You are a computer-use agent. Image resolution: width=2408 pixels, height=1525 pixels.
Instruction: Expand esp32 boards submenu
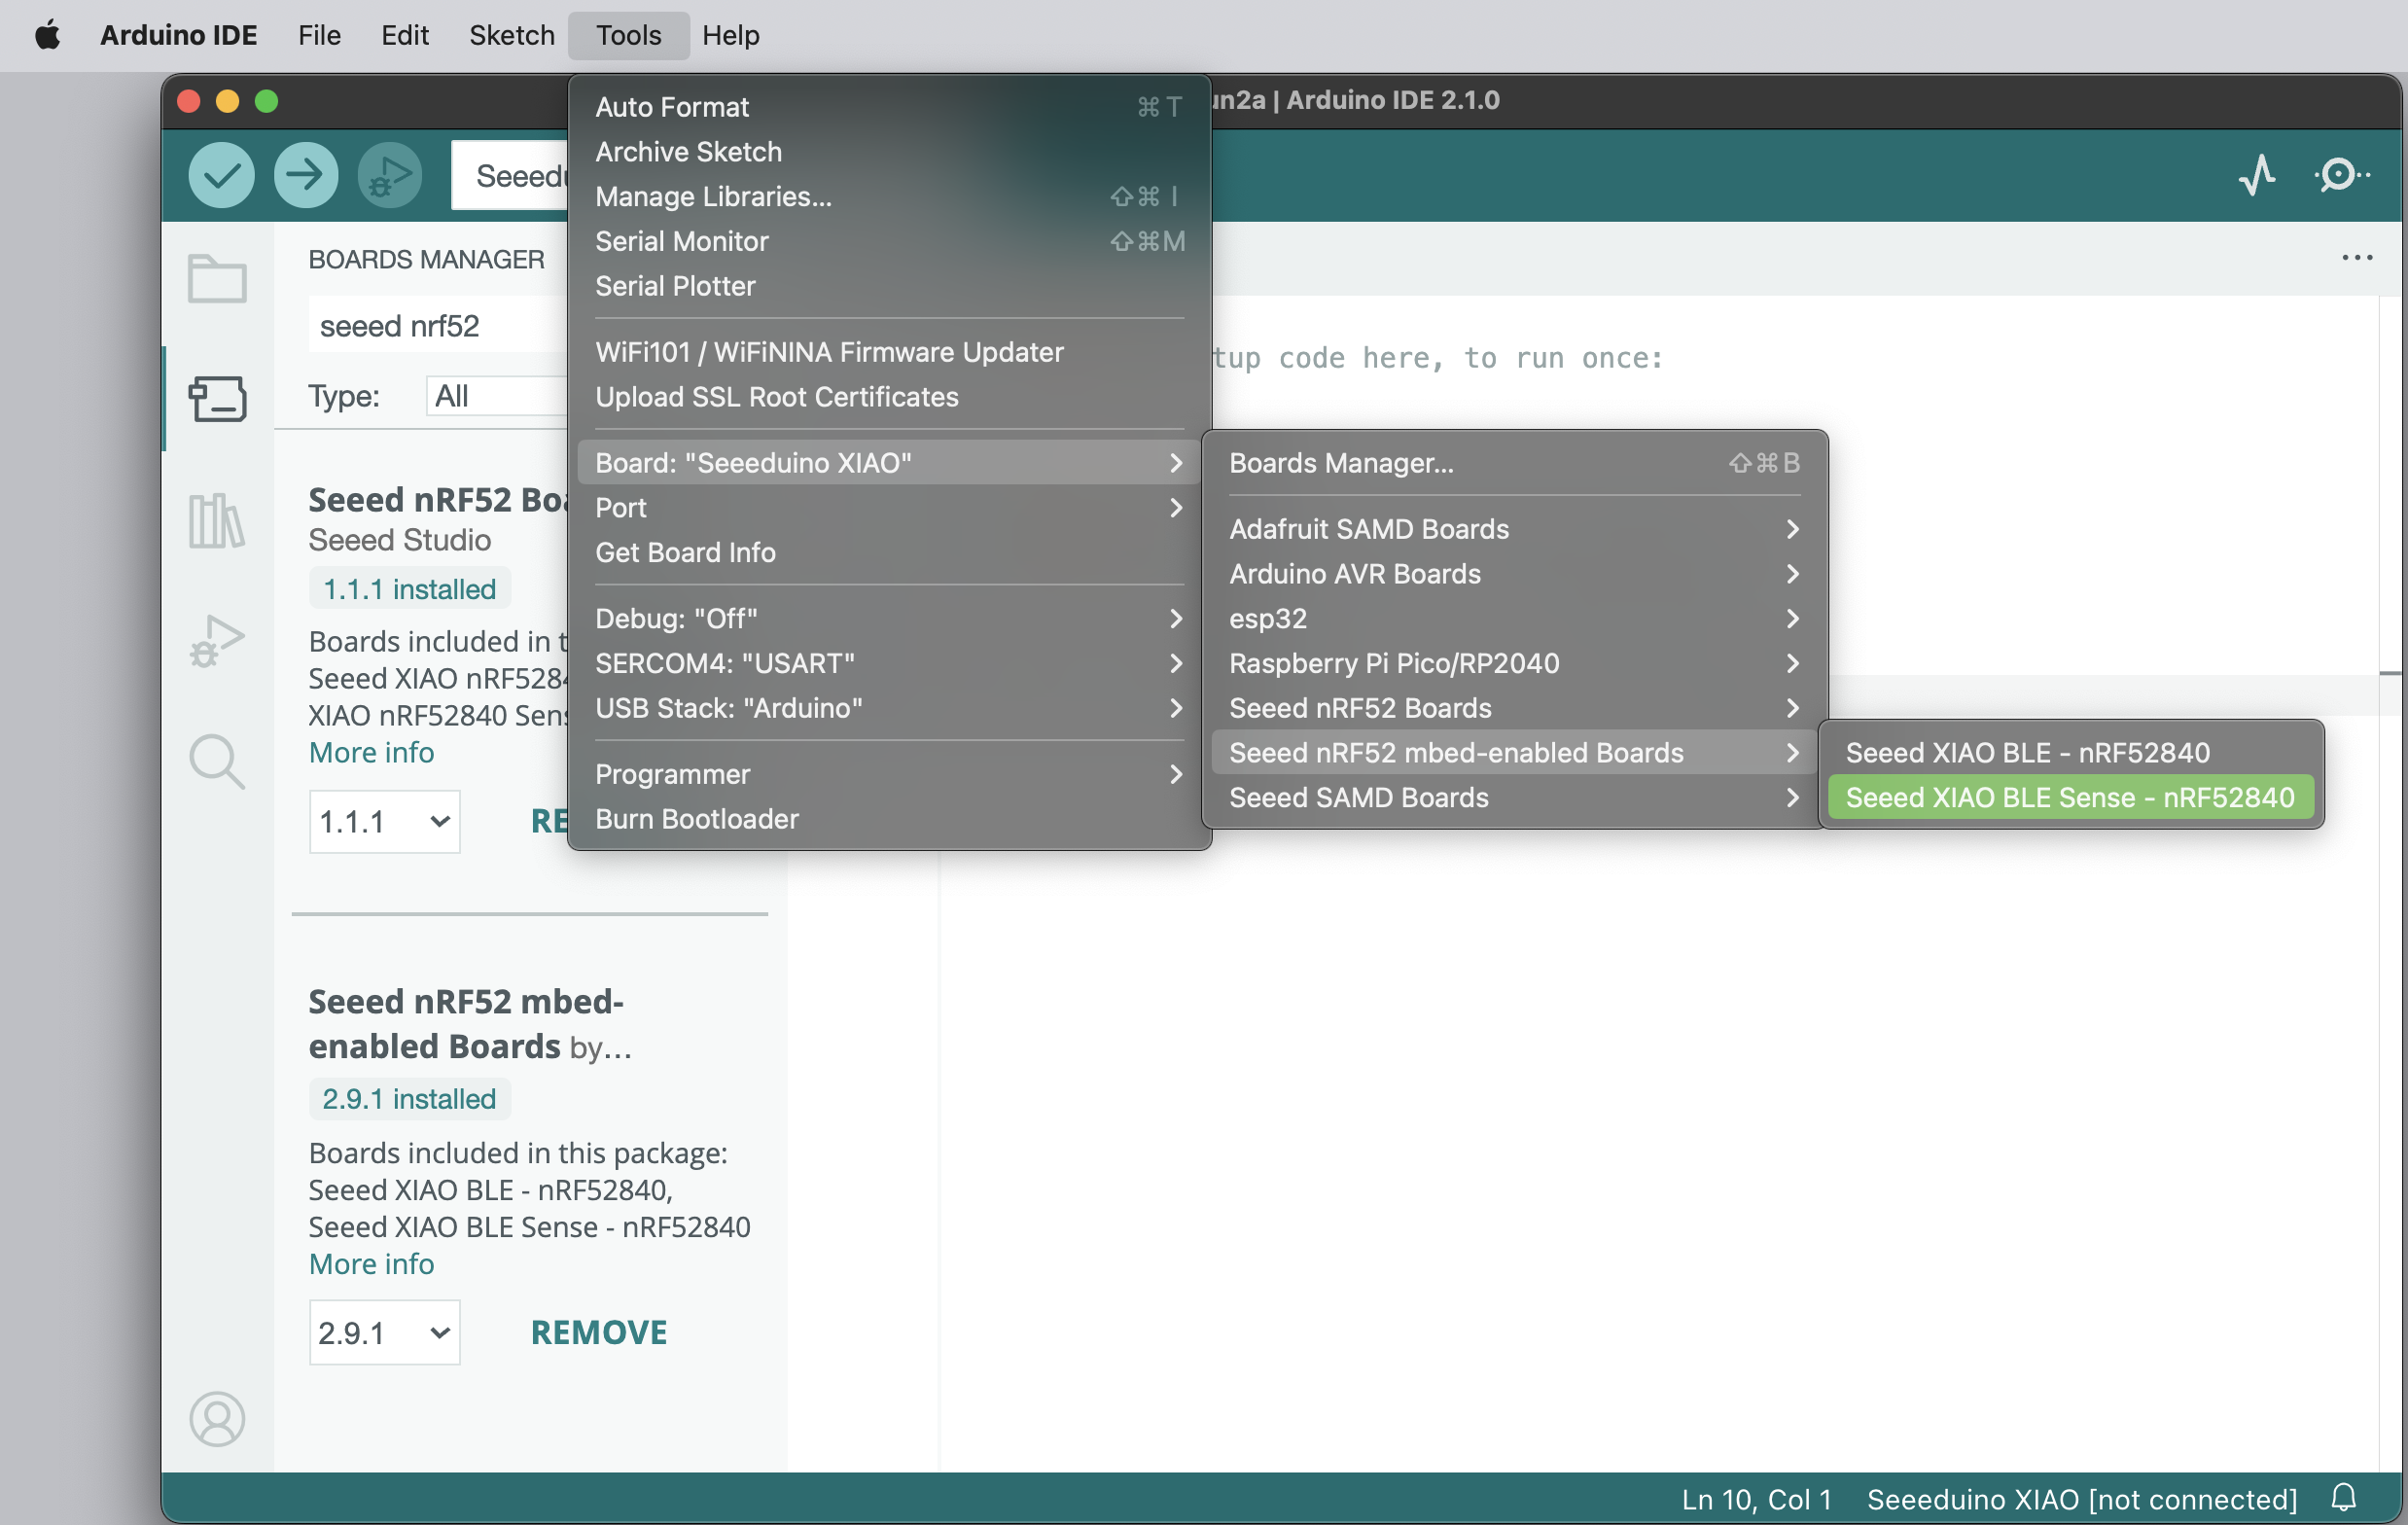pos(1514,619)
